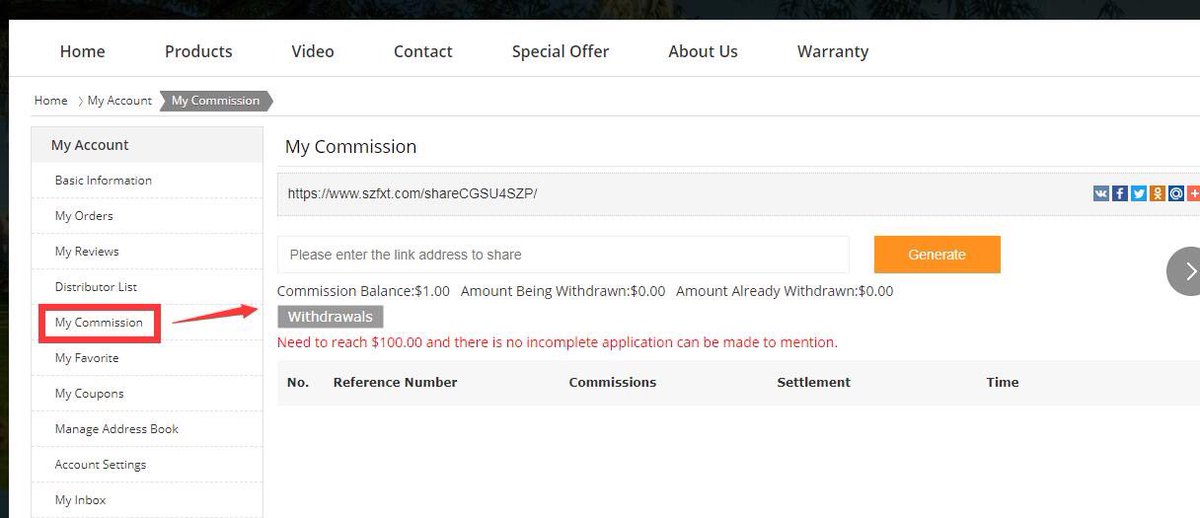Click the Reference Number column header
This screenshot has height=518, width=1200.
(x=395, y=382)
